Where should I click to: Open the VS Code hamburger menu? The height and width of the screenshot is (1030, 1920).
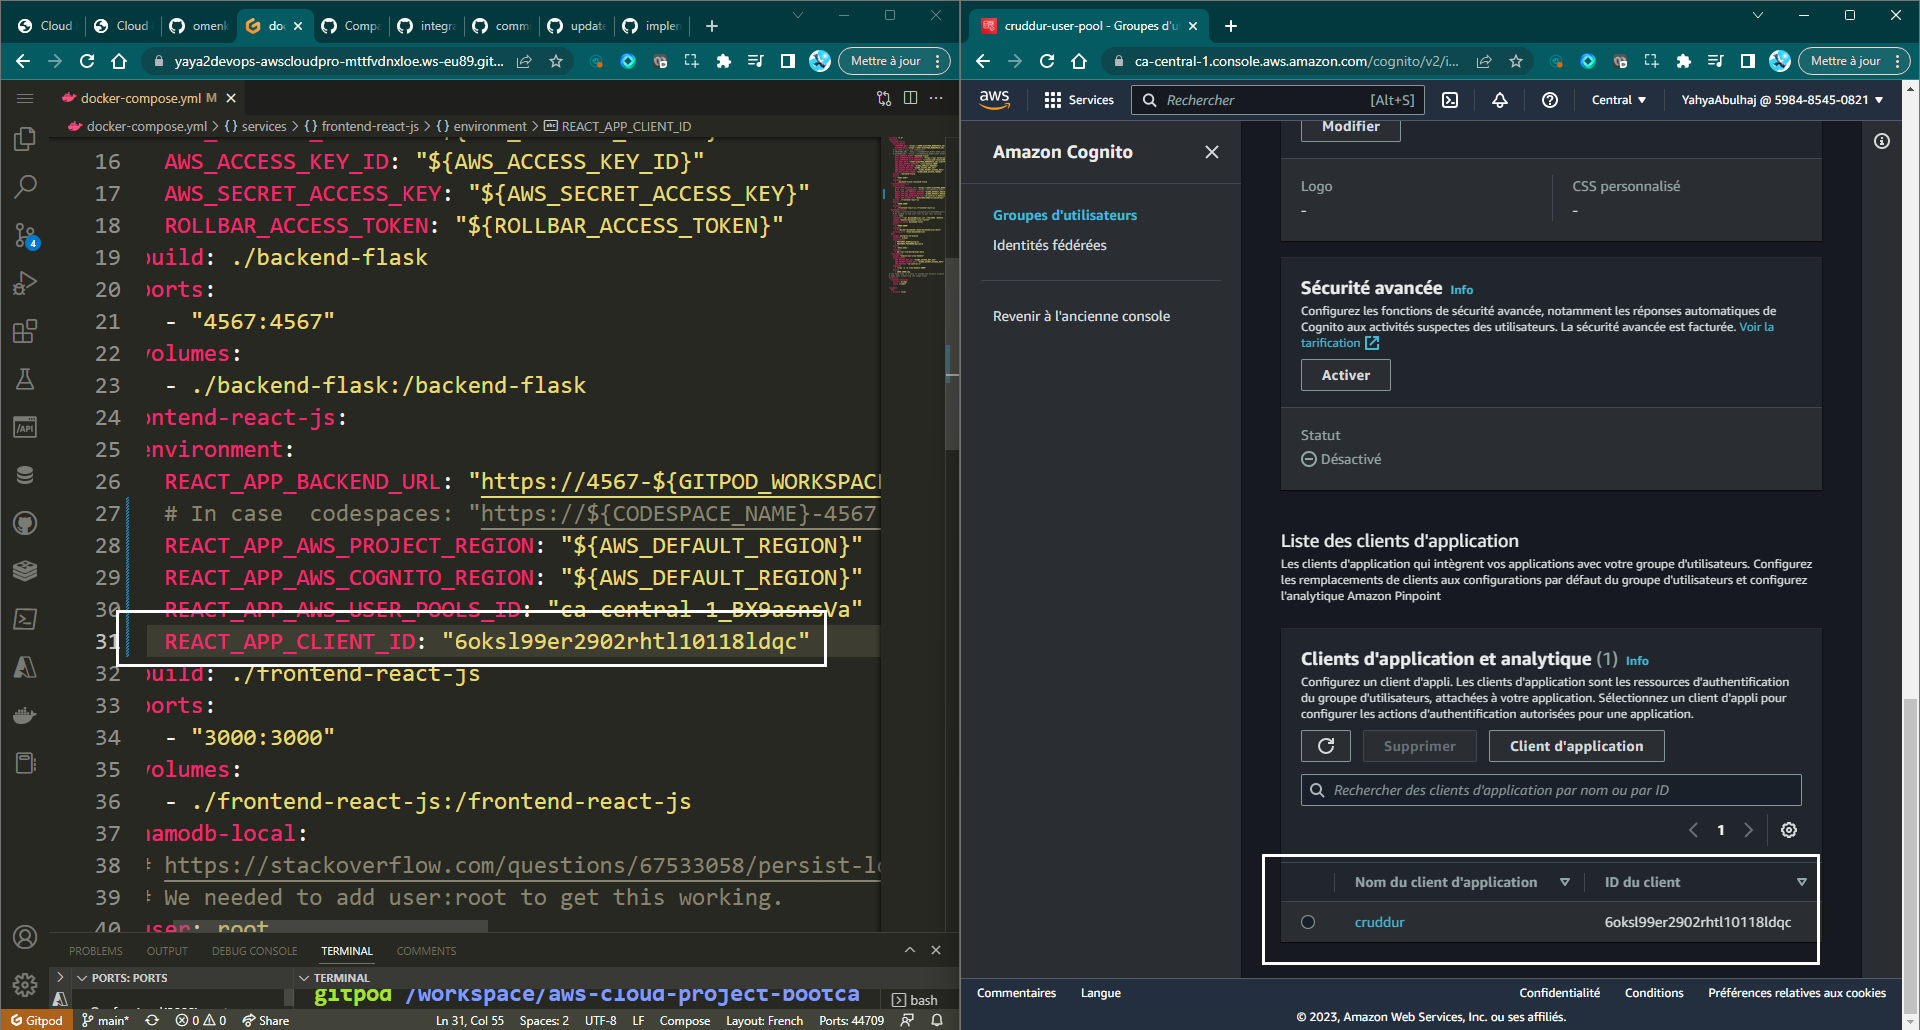pos(25,98)
